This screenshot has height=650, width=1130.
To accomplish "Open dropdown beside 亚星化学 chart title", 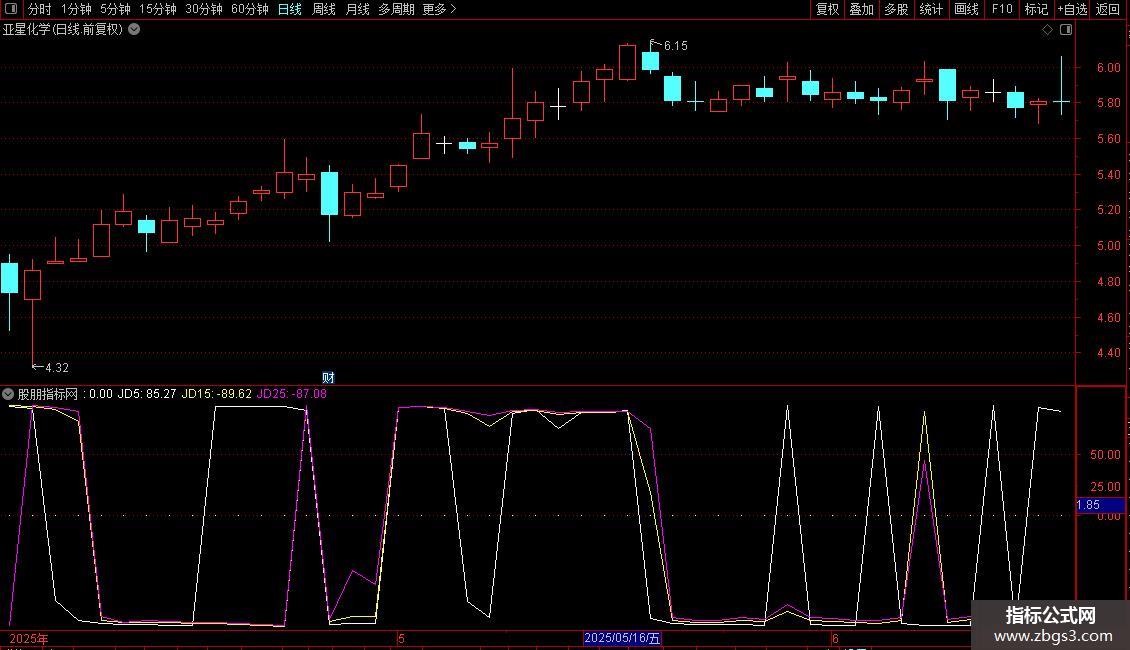I will click(134, 30).
